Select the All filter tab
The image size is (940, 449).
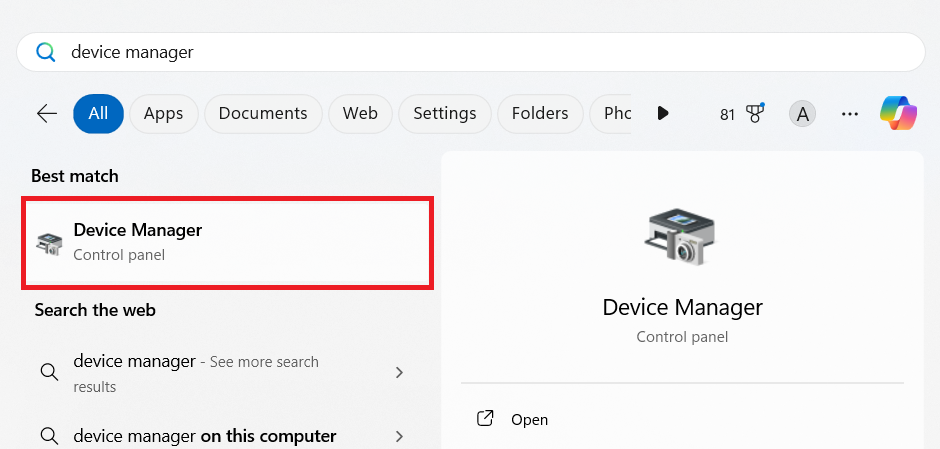click(98, 114)
